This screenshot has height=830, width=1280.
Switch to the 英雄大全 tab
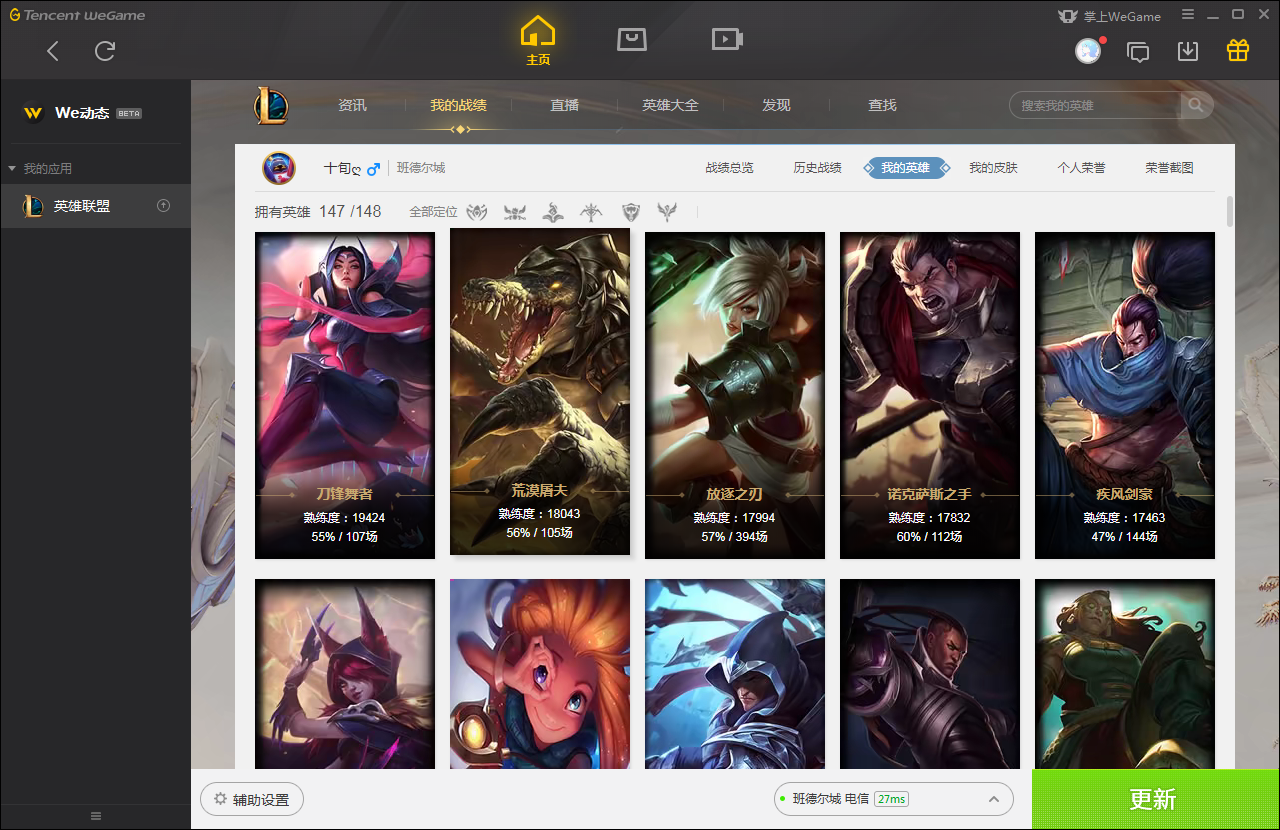tap(670, 105)
